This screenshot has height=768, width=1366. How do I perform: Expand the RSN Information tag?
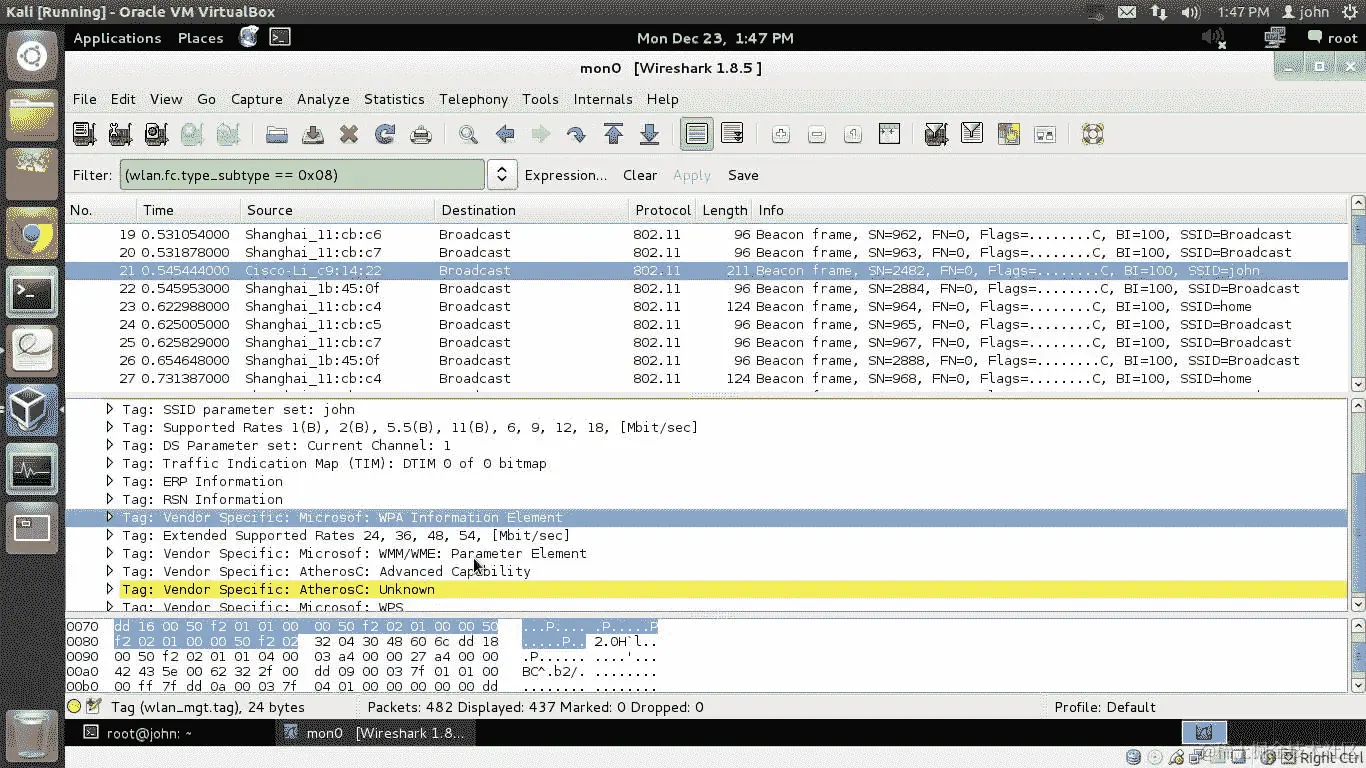(x=110, y=499)
